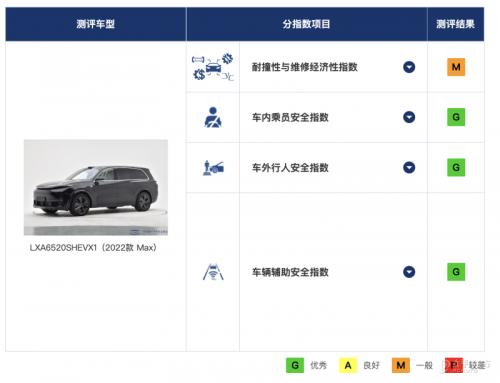The width and height of the screenshot is (500, 383).
Task: Expand 车辆辅助安全指数 dropdown arrow
Action: pyautogui.click(x=409, y=272)
